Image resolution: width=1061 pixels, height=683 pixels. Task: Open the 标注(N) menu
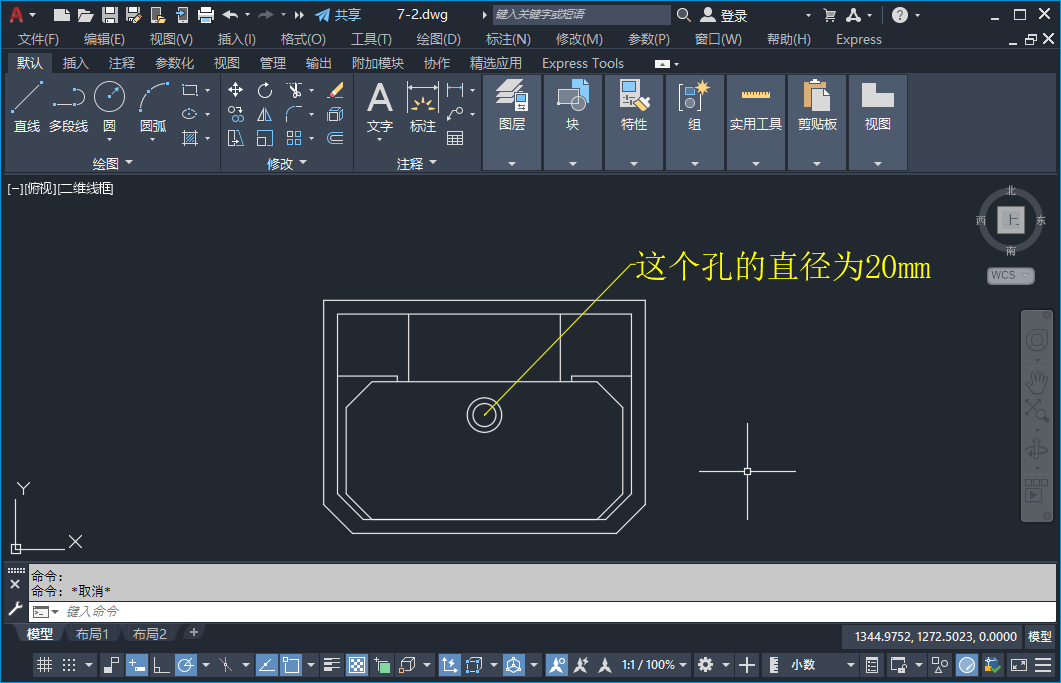click(x=507, y=39)
